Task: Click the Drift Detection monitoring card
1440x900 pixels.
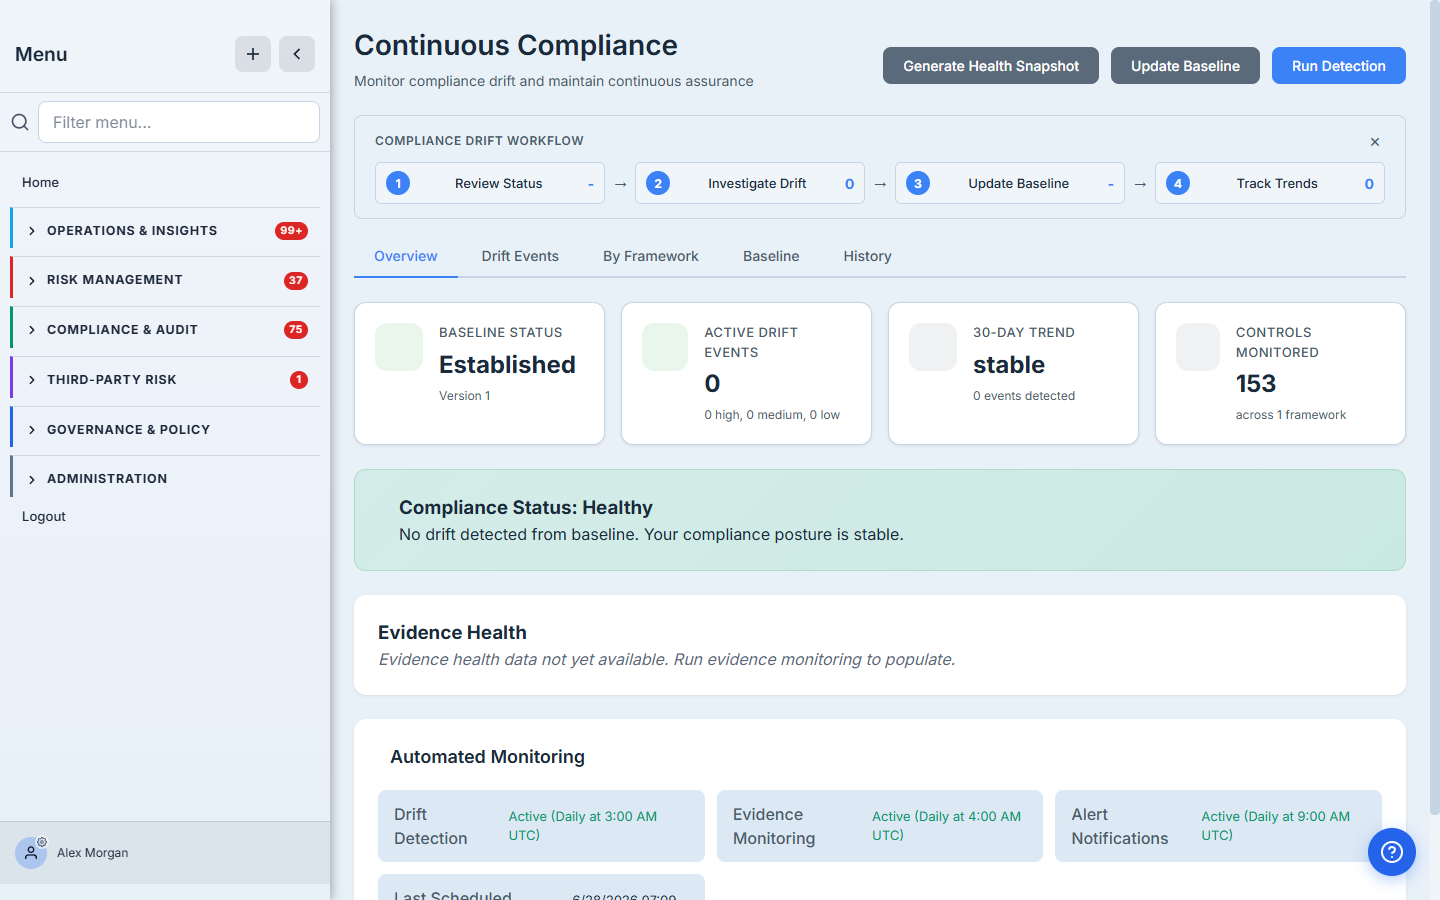Action: (x=541, y=826)
